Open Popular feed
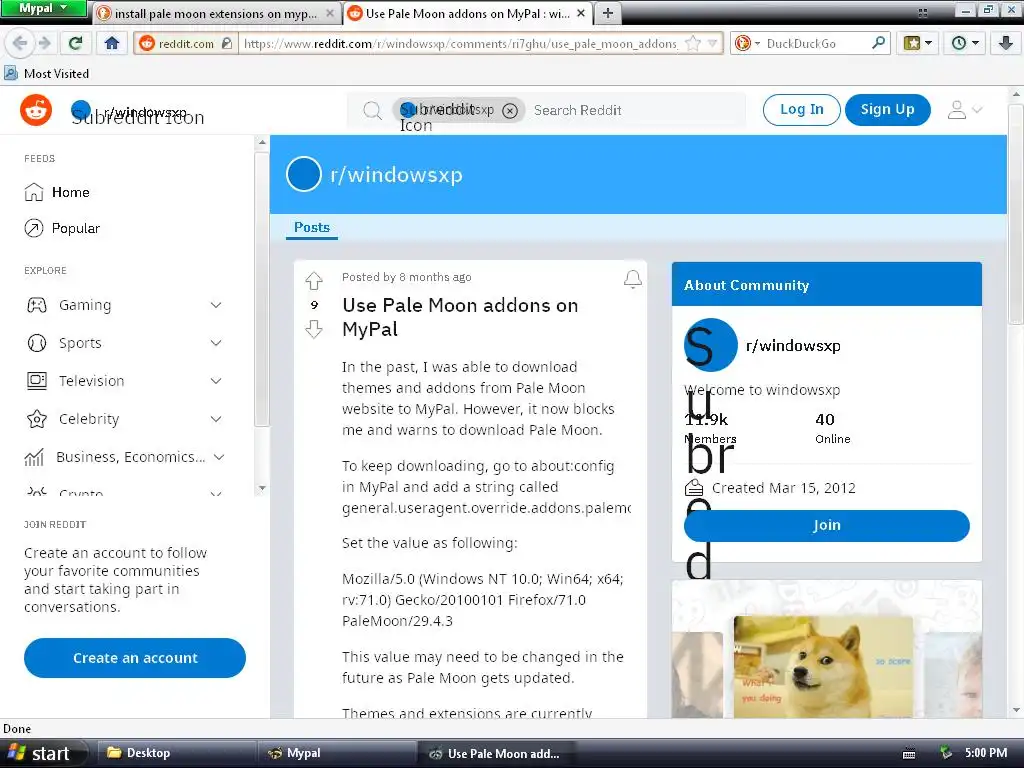Image resolution: width=1024 pixels, height=768 pixels. [62, 228]
